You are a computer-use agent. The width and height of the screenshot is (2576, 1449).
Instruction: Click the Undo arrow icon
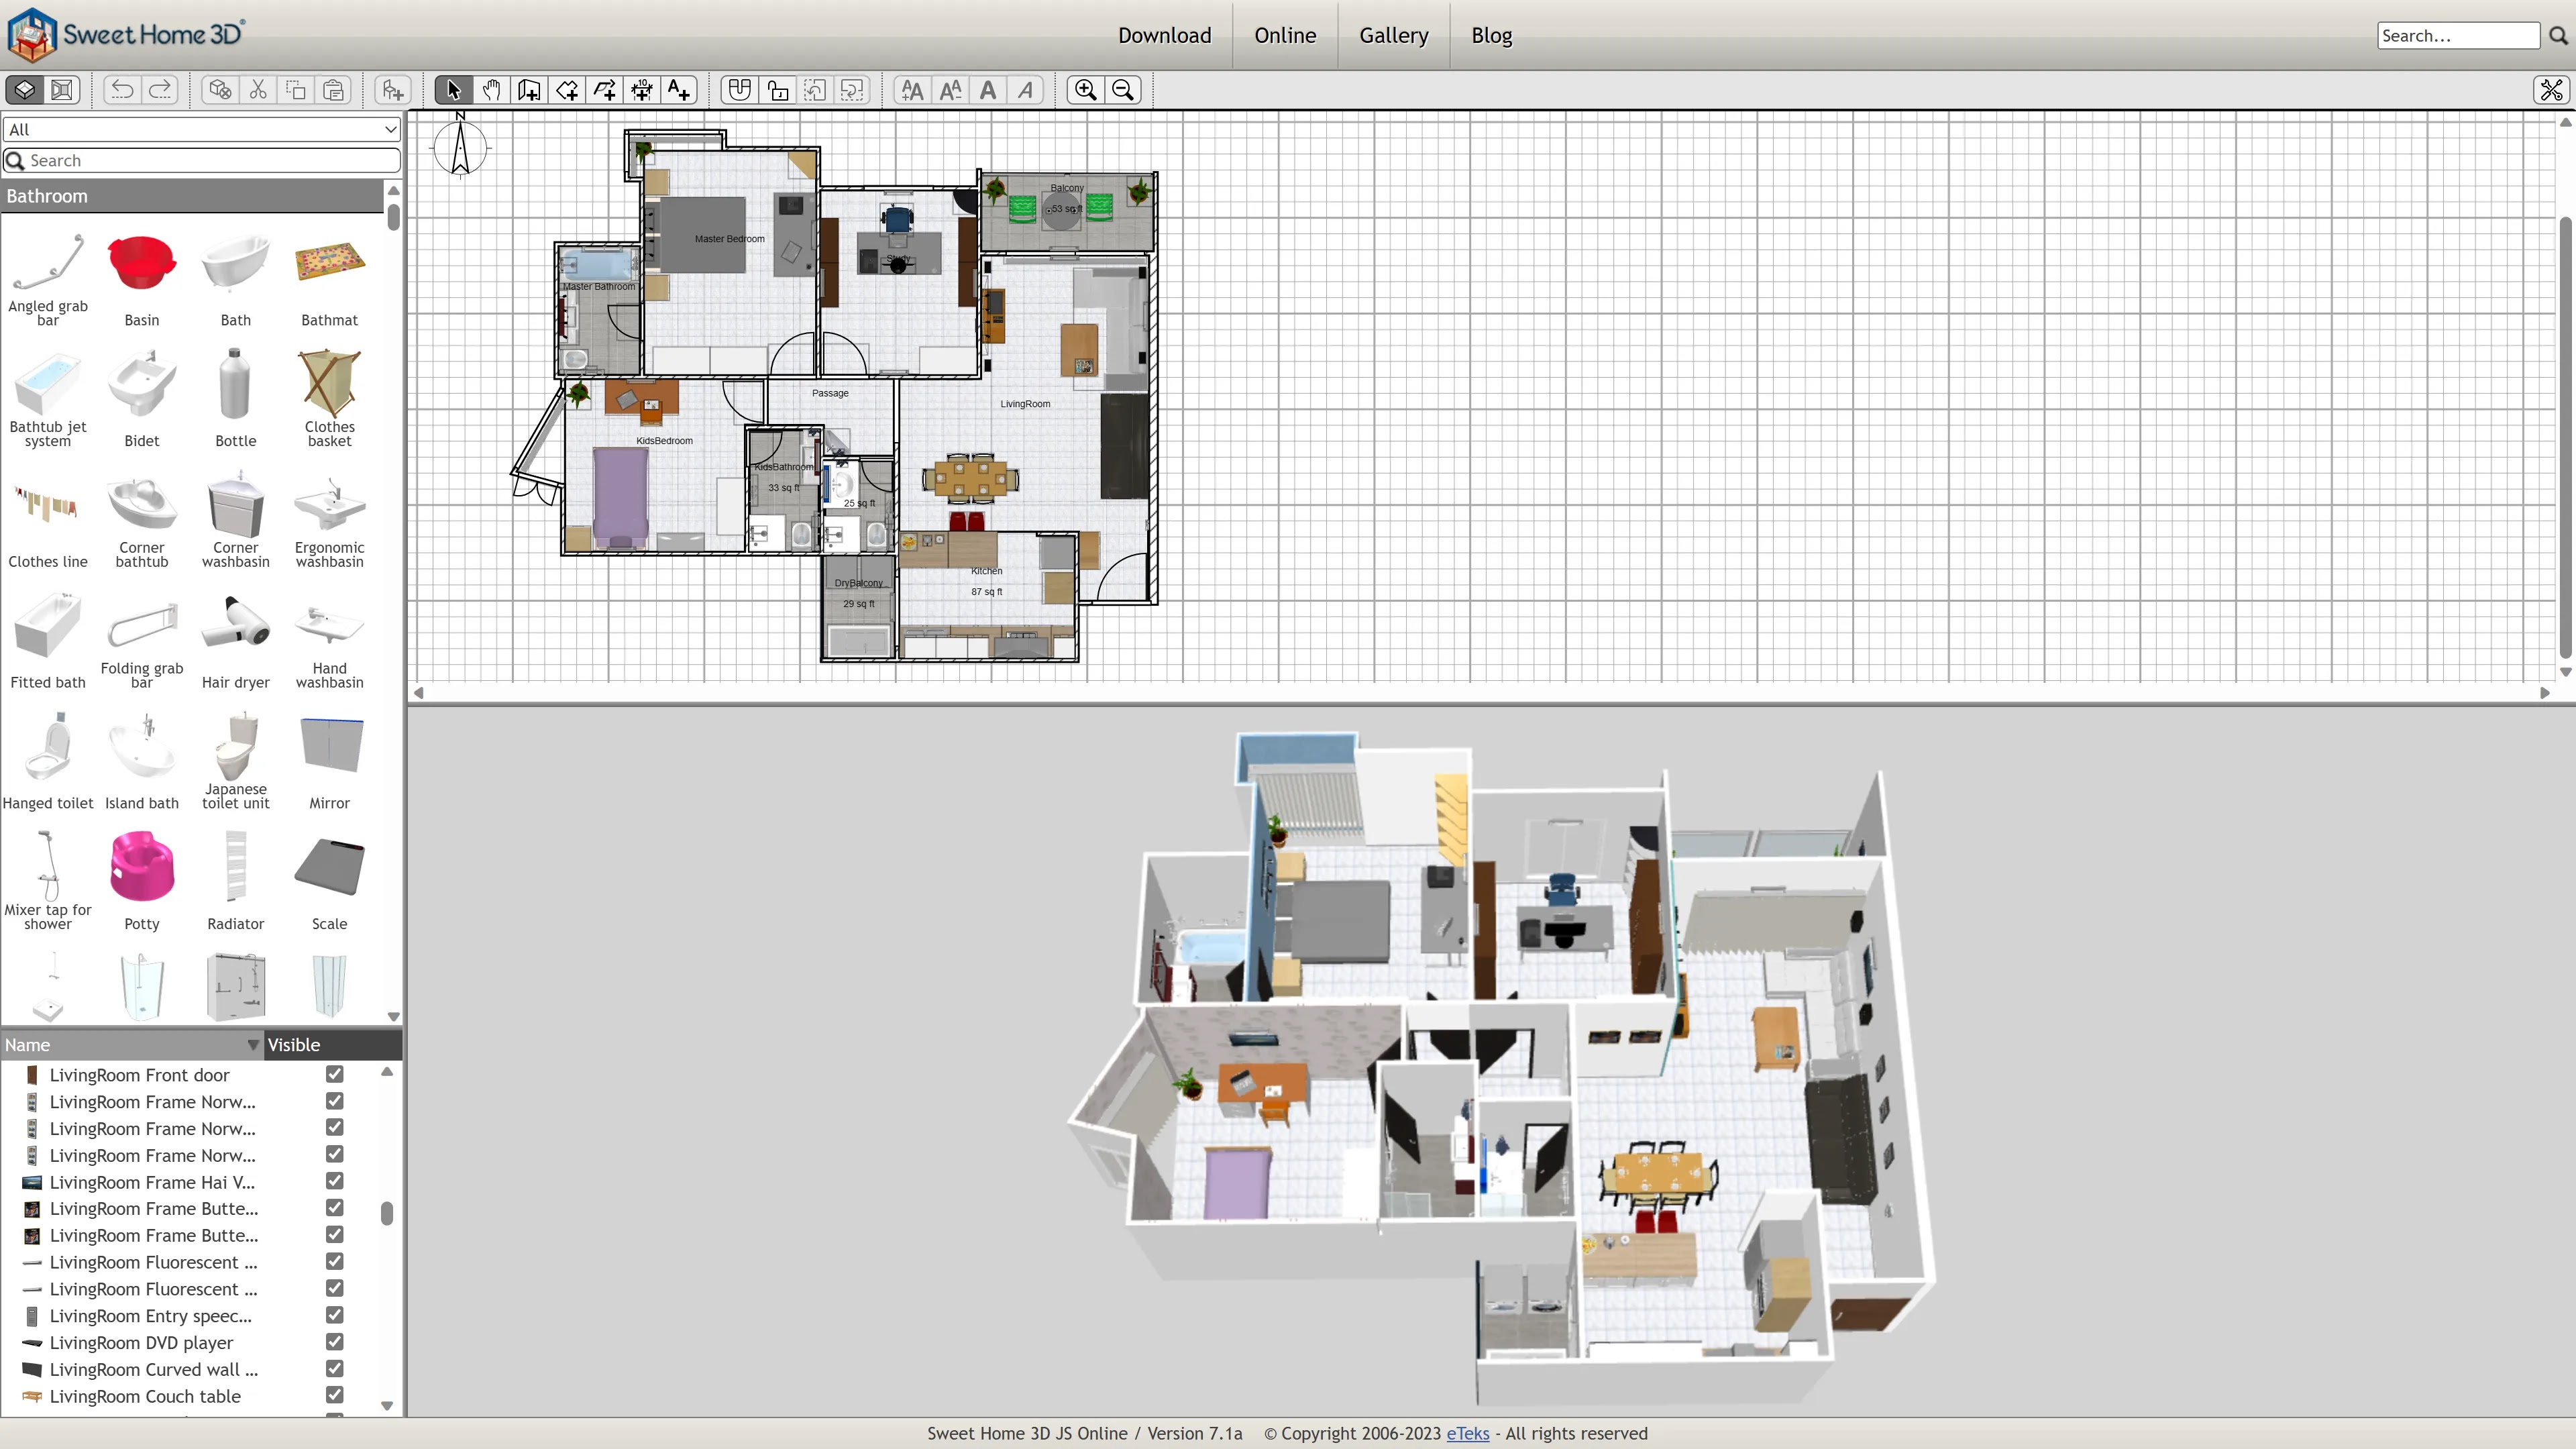point(122,90)
